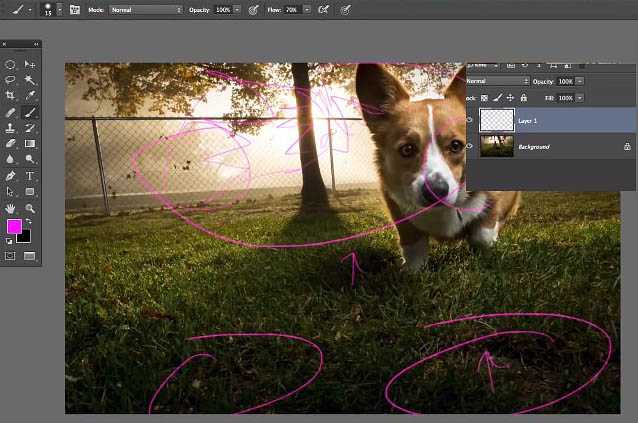Choose the Move tool
Image resolution: width=638 pixels, height=423 pixels.
pyautogui.click(x=30, y=64)
